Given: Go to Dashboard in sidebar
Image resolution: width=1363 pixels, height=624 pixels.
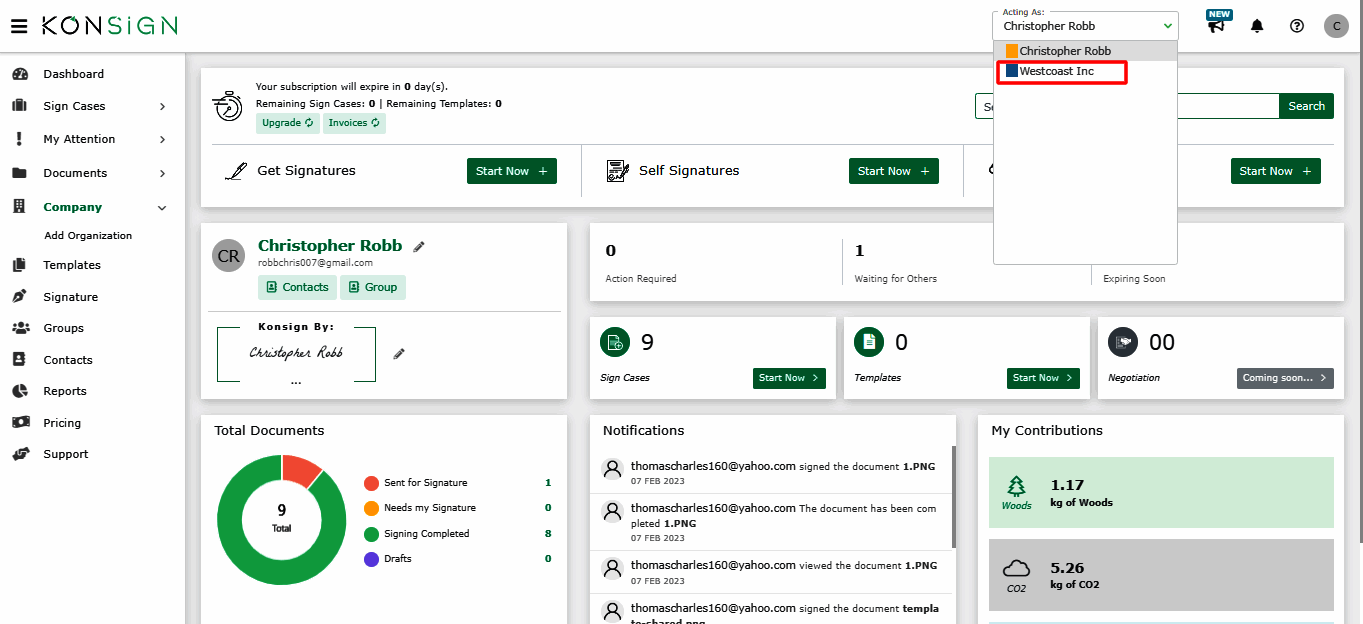Looking at the screenshot, I should (73, 74).
